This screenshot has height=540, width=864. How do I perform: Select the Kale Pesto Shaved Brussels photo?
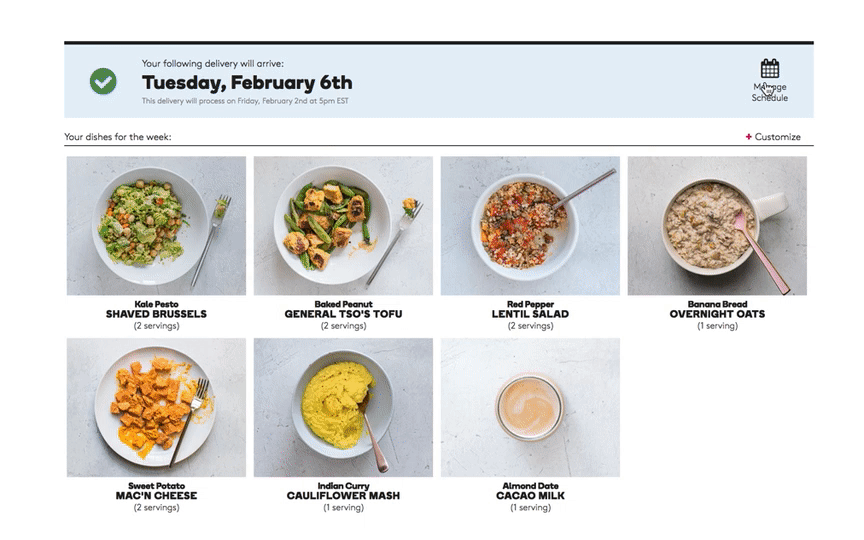(x=156, y=226)
